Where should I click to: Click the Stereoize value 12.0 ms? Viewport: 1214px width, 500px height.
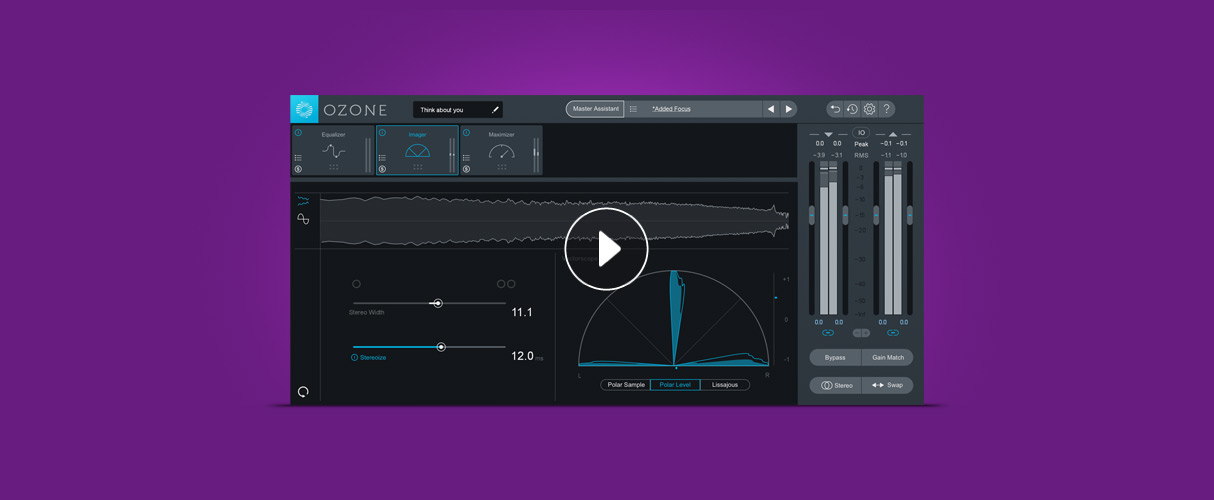tap(527, 356)
